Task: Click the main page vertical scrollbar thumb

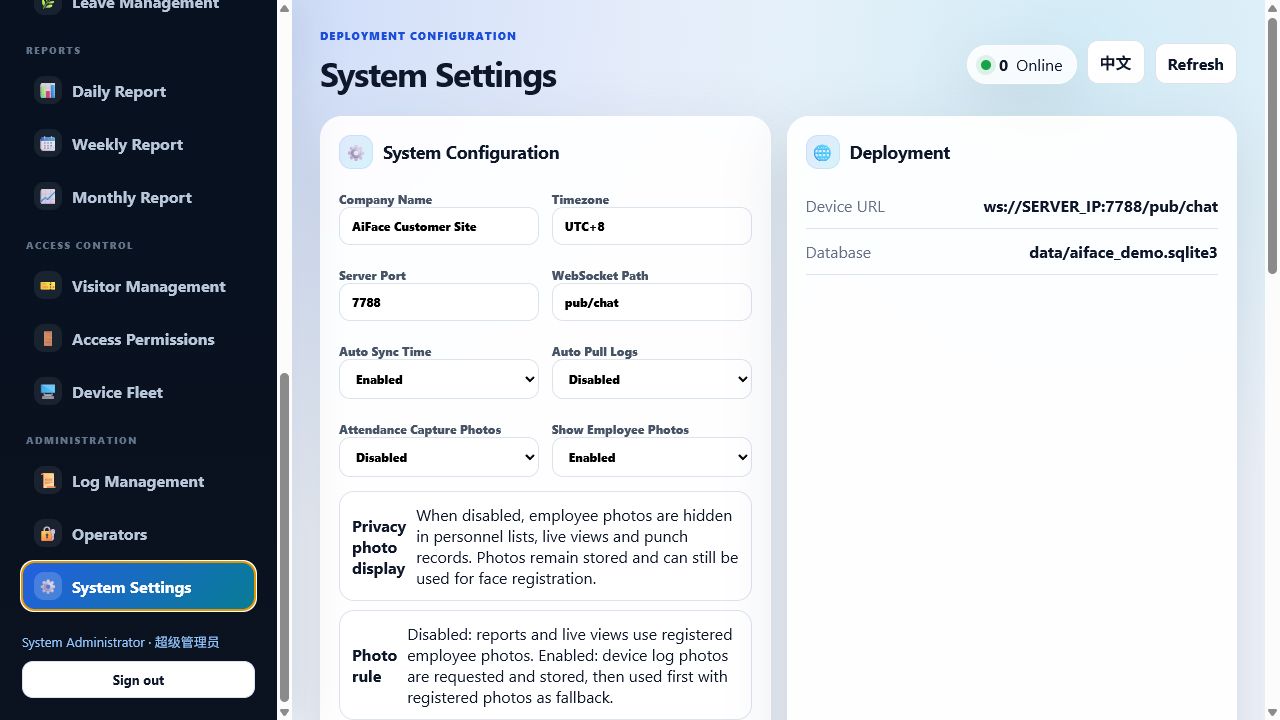Action: 1272,144
